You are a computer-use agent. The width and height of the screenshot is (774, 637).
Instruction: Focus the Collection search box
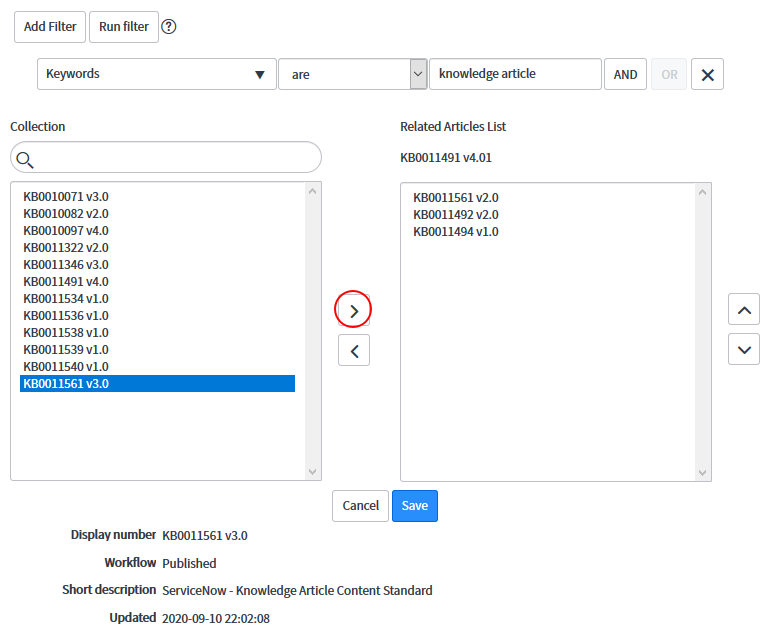coord(175,158)
